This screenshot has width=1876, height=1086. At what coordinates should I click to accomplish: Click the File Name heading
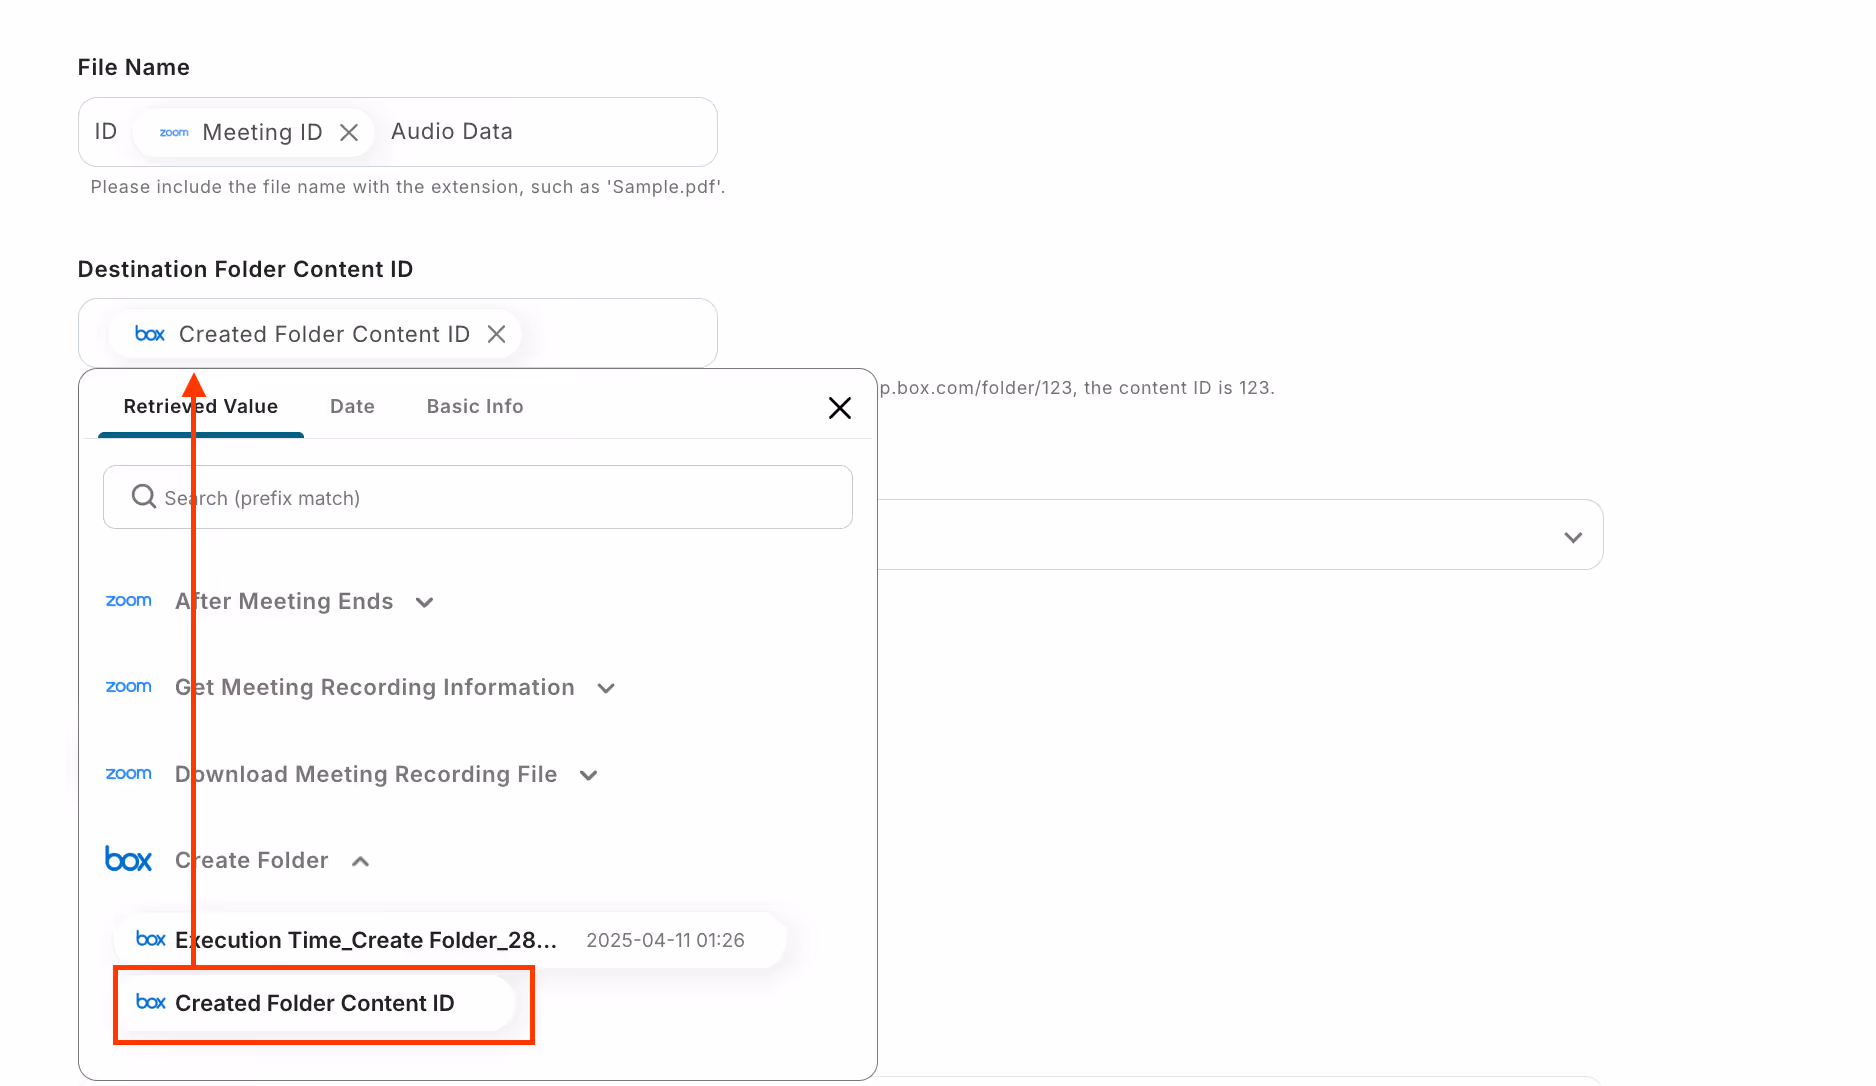click(134, 67)
